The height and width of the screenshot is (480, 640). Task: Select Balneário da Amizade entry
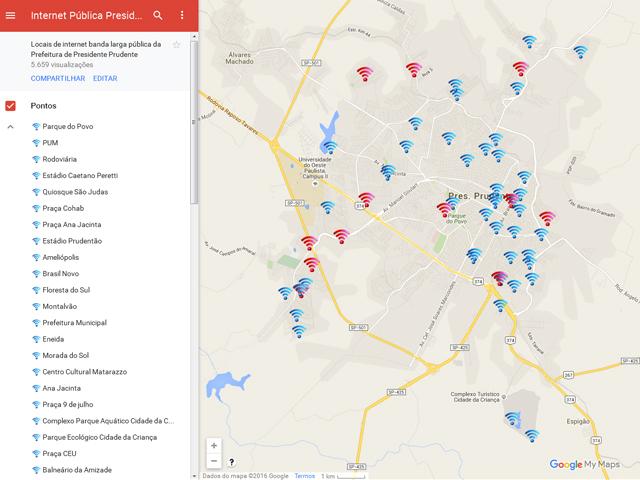pyautogui.click(x=77, y=470)
